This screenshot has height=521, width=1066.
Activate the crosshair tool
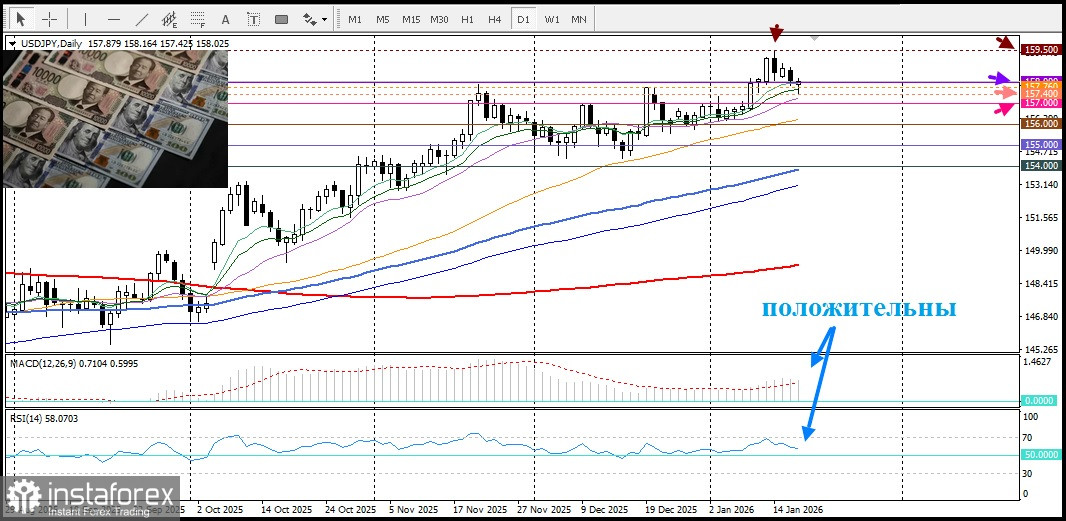tap(49, 19)
